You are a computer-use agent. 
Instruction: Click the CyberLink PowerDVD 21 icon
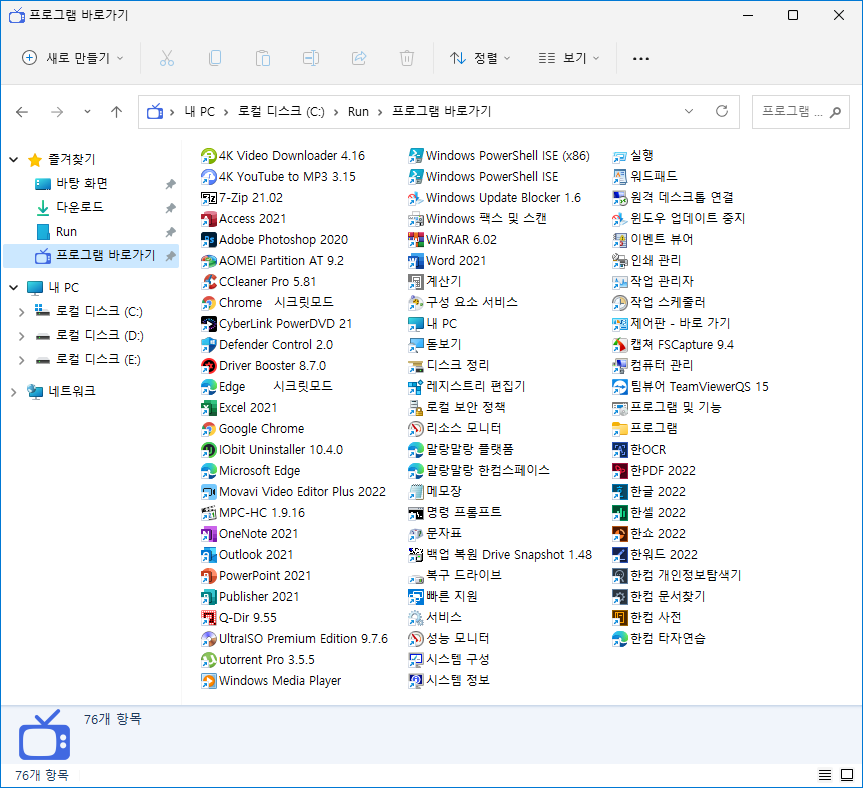click(x=209, y=324)
